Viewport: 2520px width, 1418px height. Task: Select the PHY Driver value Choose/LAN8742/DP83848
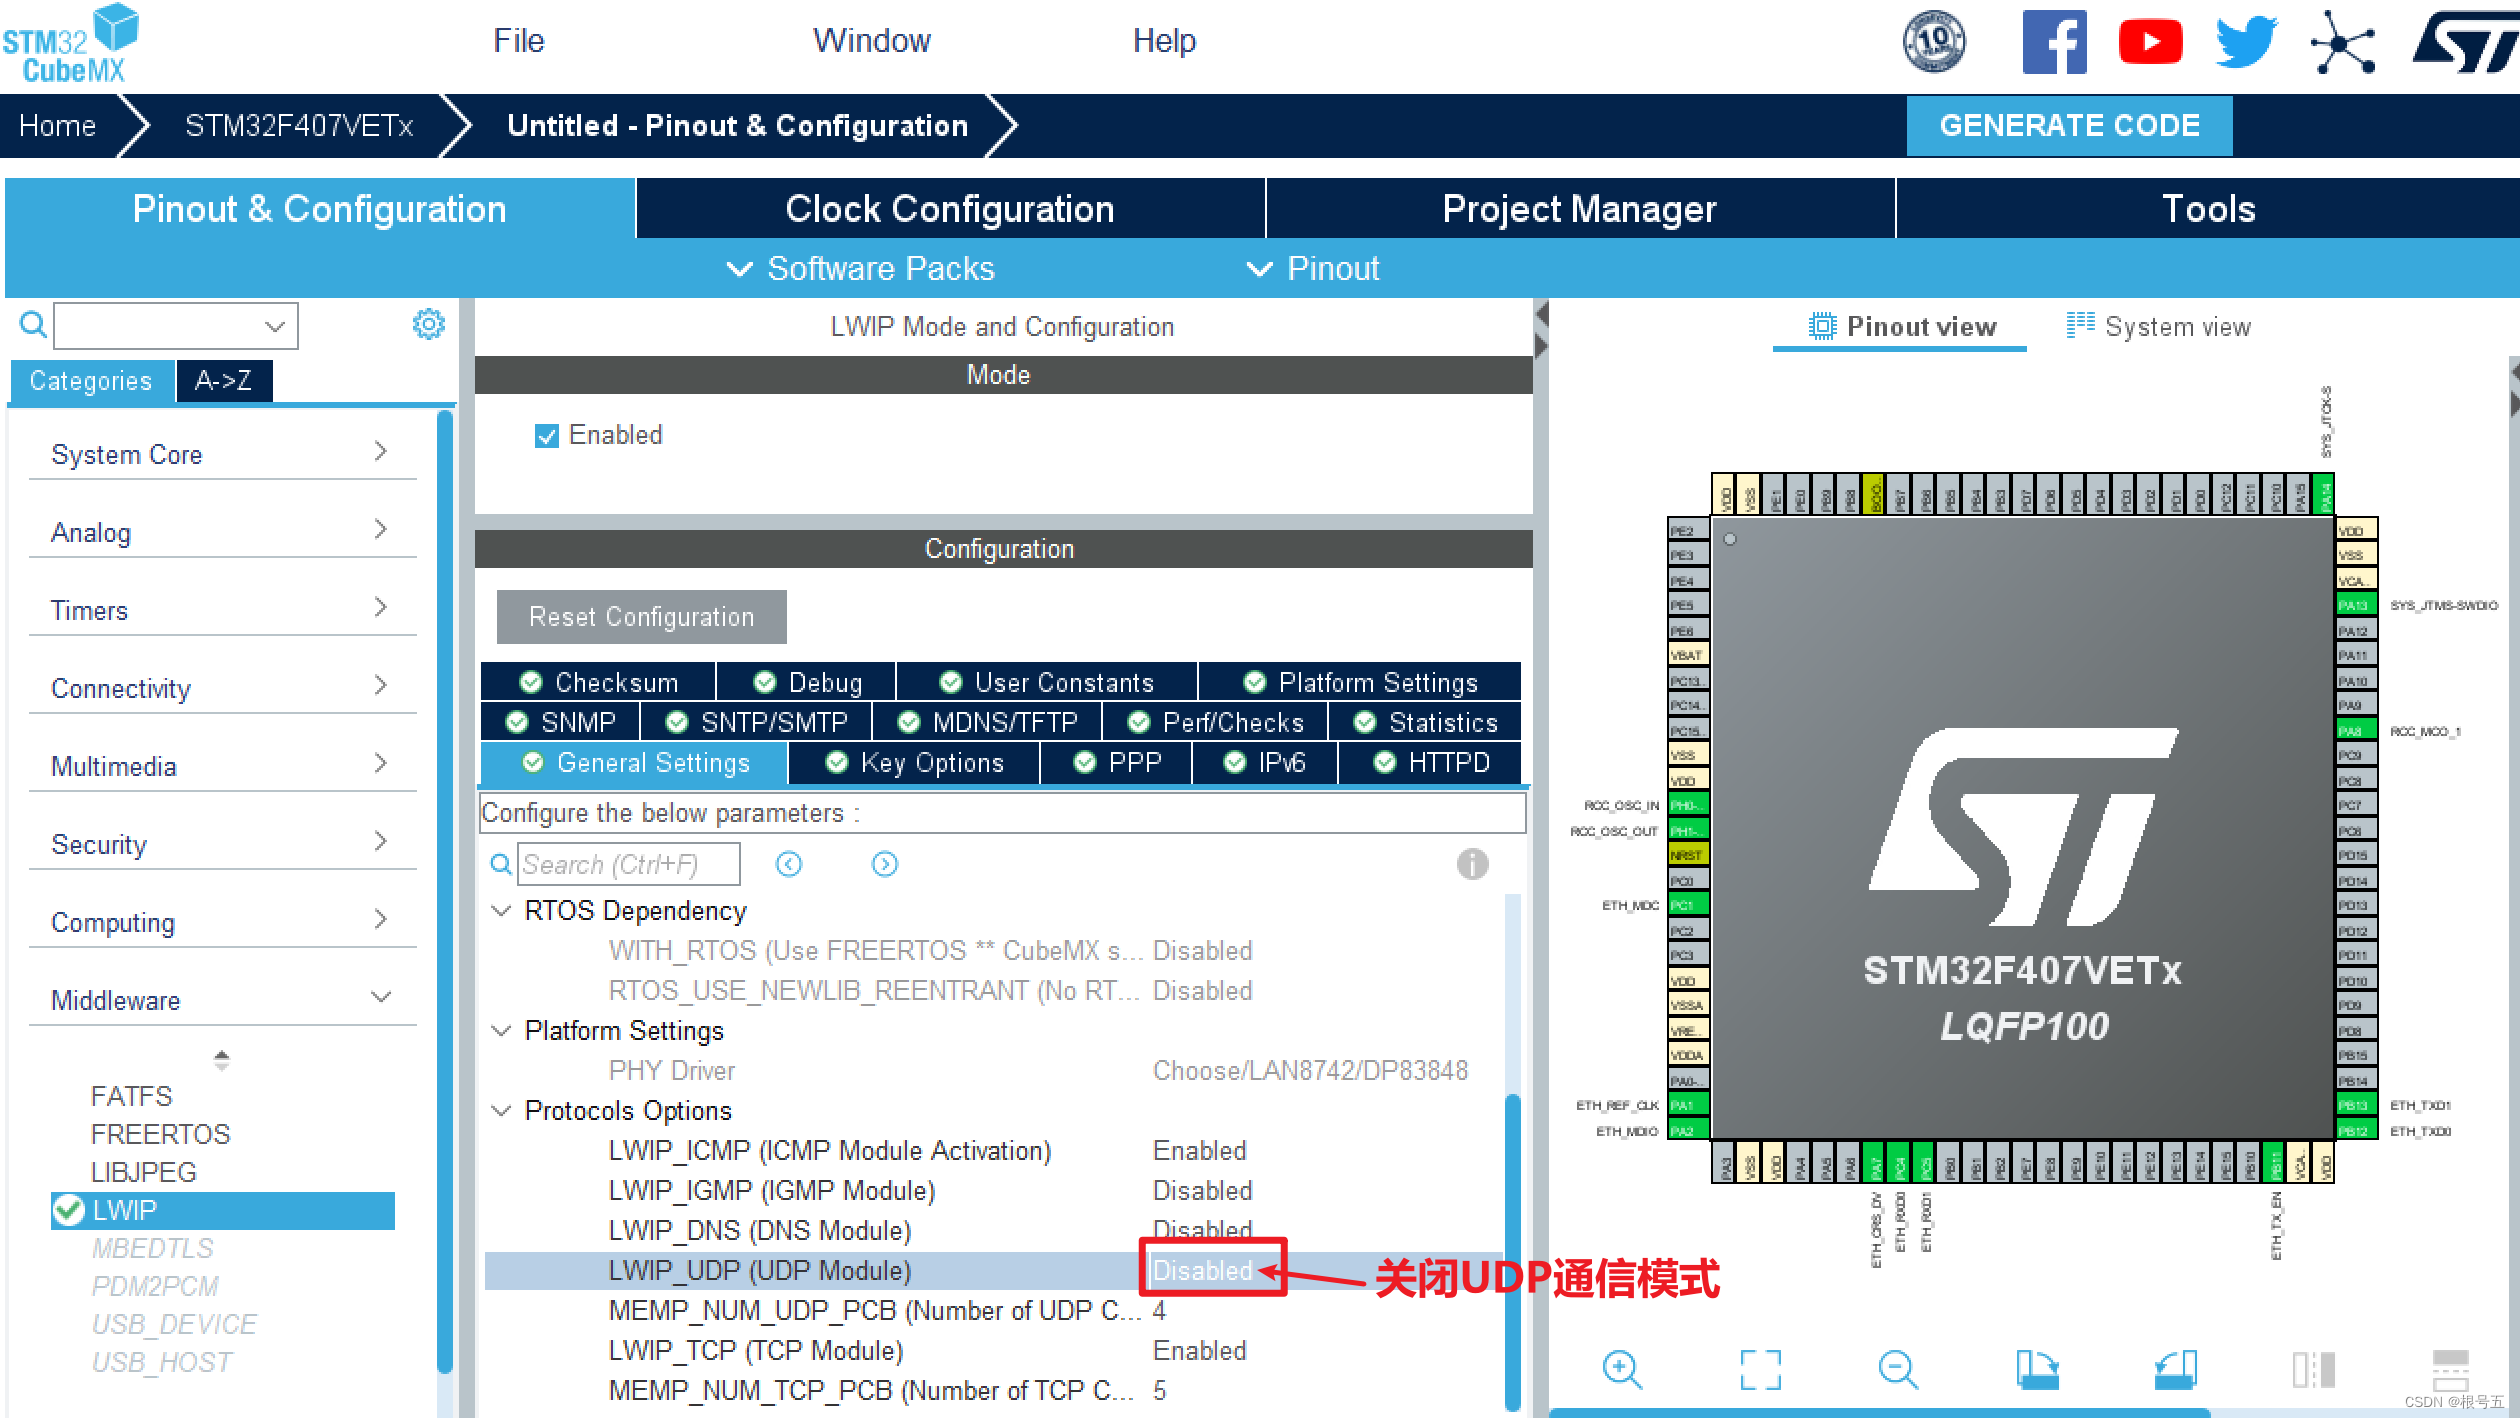pyautogui.click(x=1310, y=1070)
